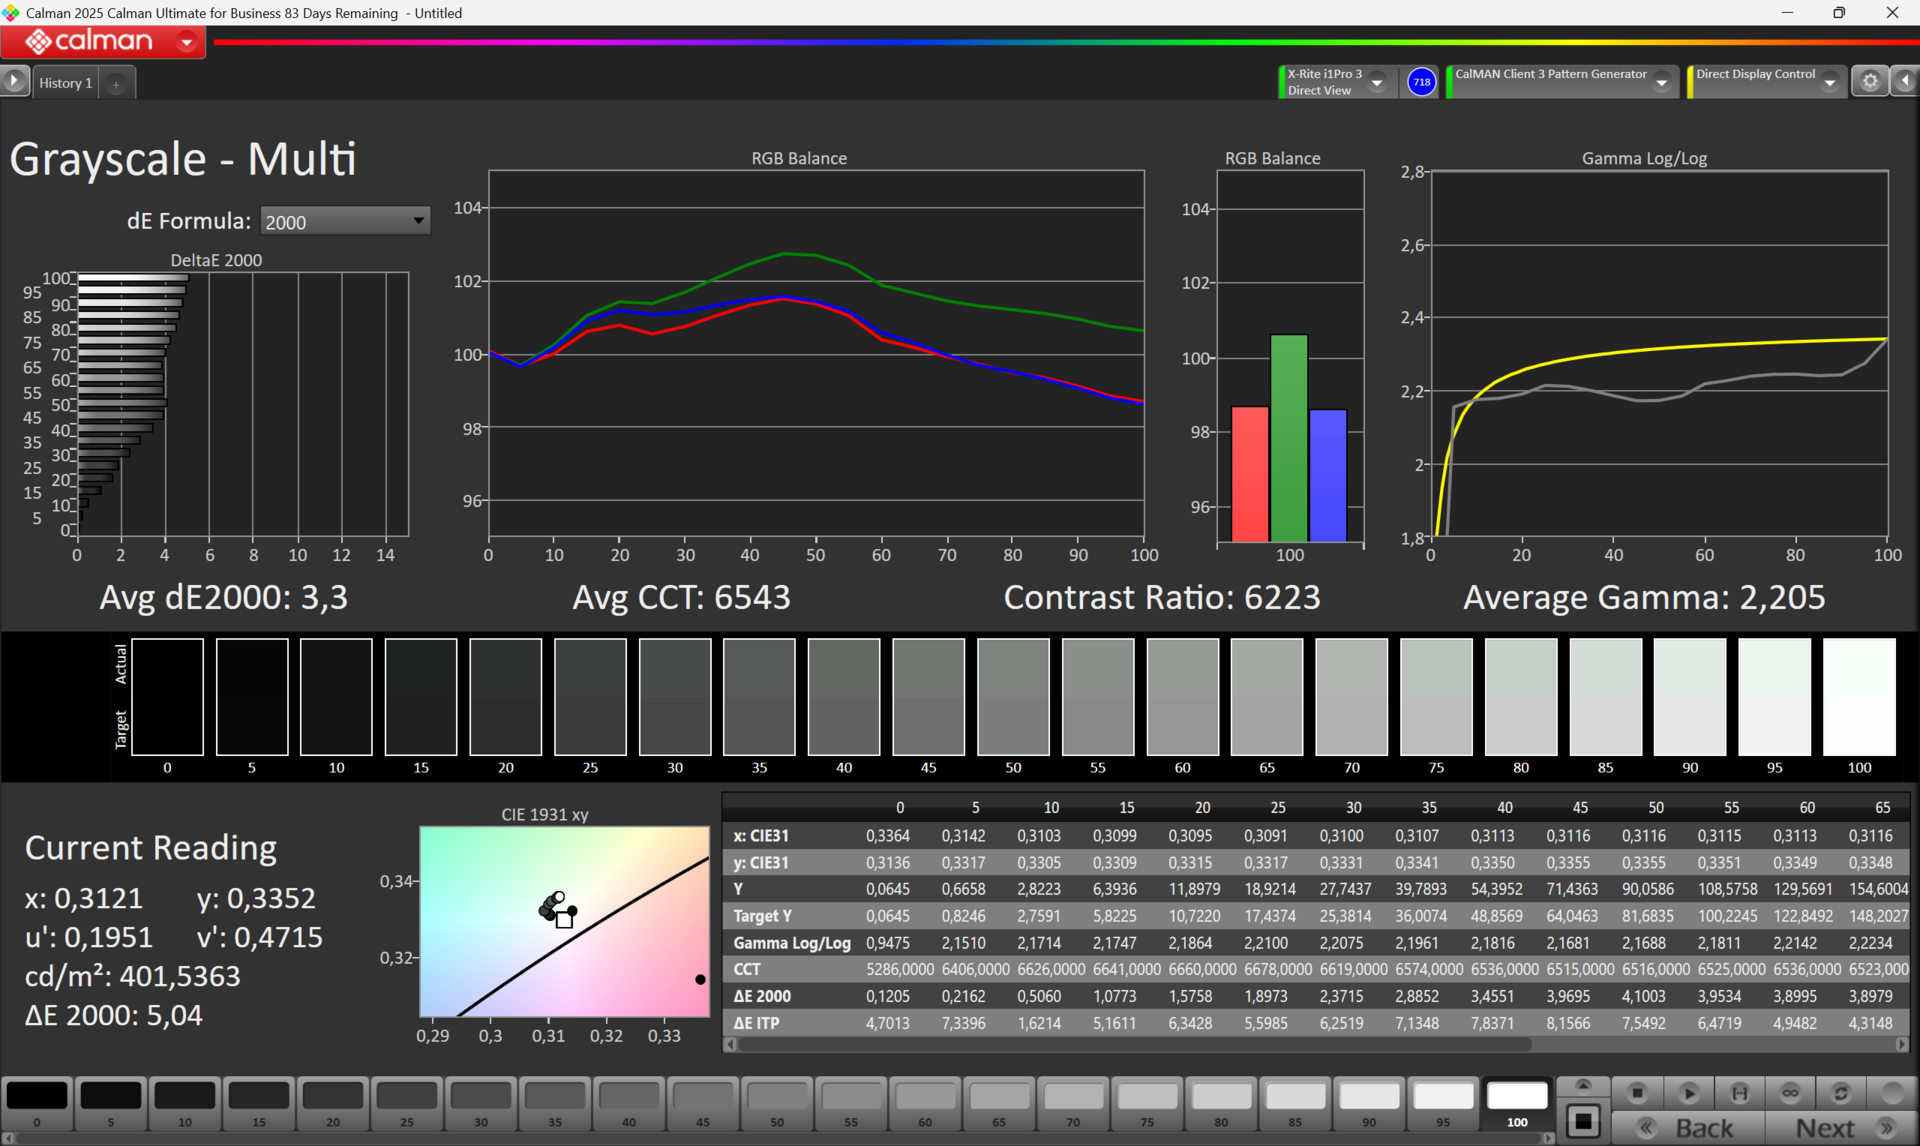The width and height of the screenshot is (1920, 1146).
Task: Click the stop measurement icon
Action: [x=1637, y=1093]
